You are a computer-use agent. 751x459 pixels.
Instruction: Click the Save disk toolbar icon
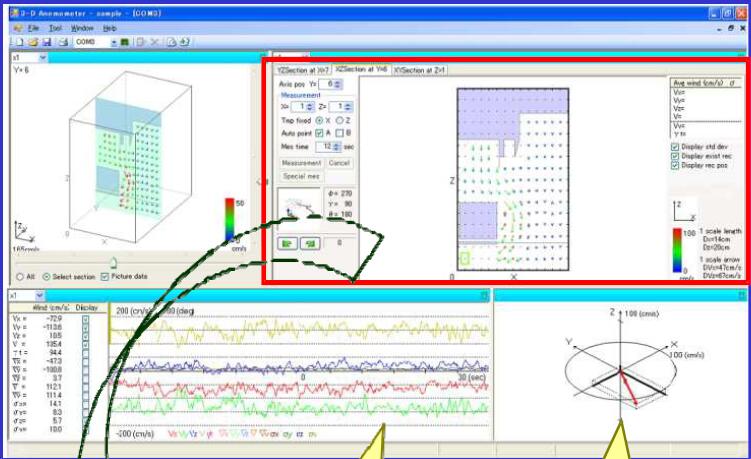click(46, 43)
